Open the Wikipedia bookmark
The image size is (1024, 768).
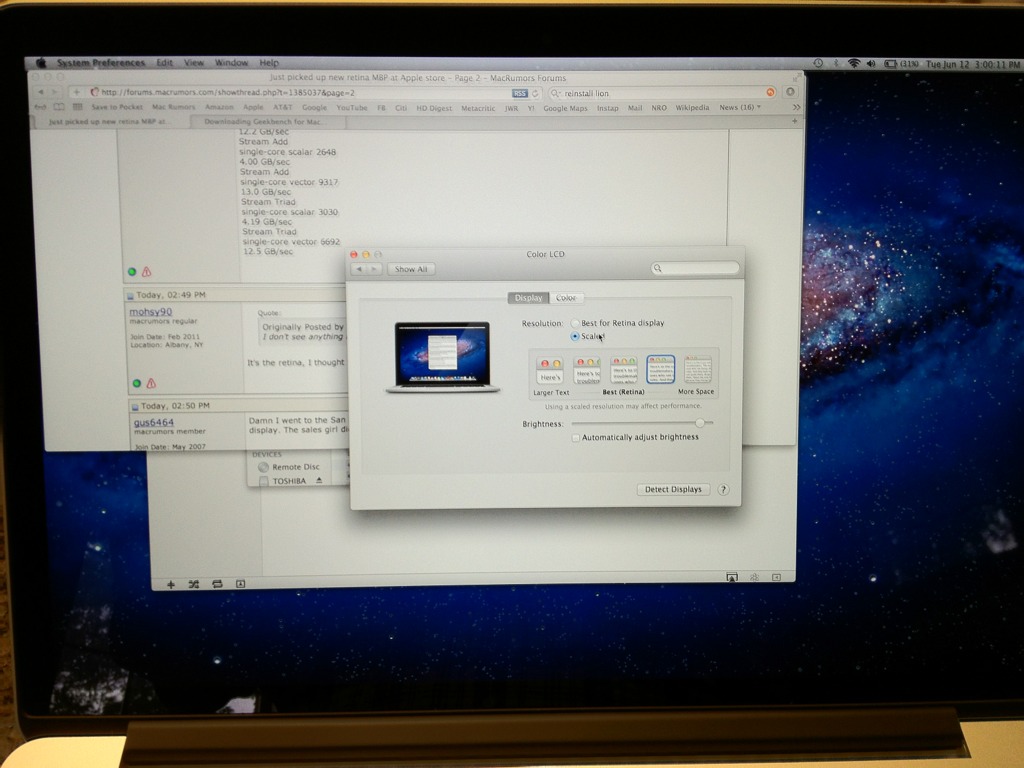tap(692, 108)
